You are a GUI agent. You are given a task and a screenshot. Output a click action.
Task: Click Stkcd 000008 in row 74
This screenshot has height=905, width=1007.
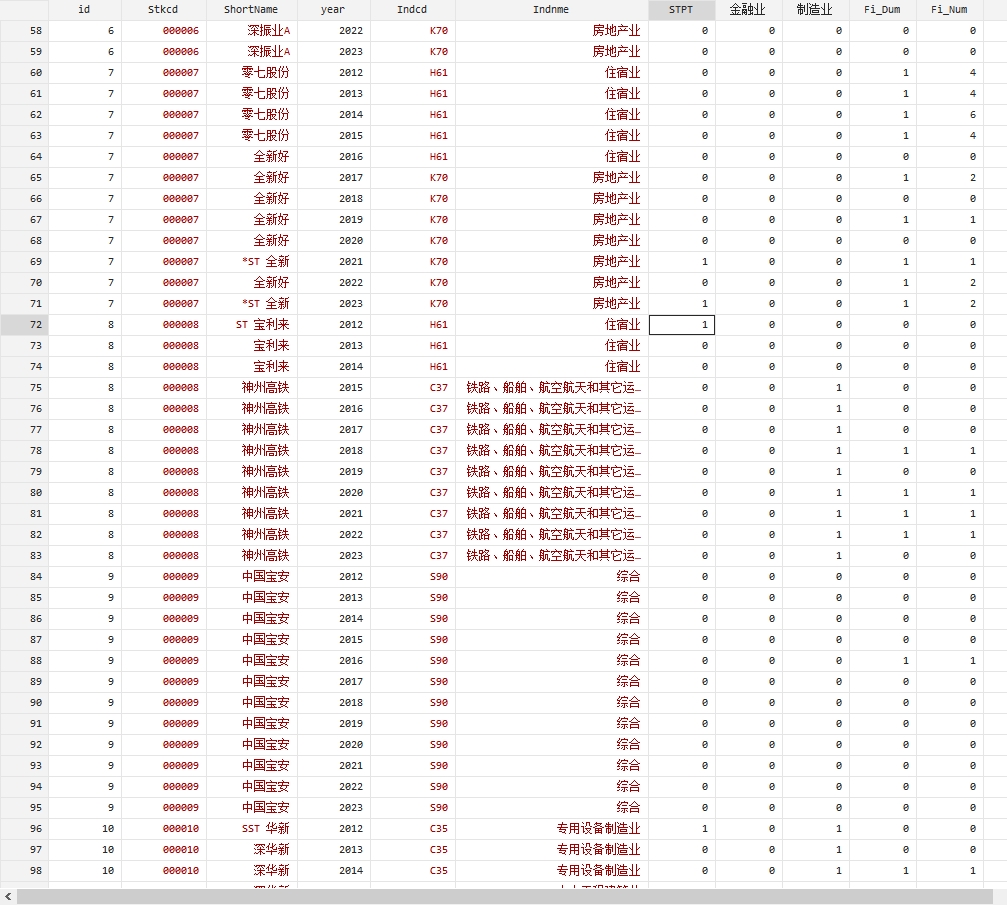(180, 367)
